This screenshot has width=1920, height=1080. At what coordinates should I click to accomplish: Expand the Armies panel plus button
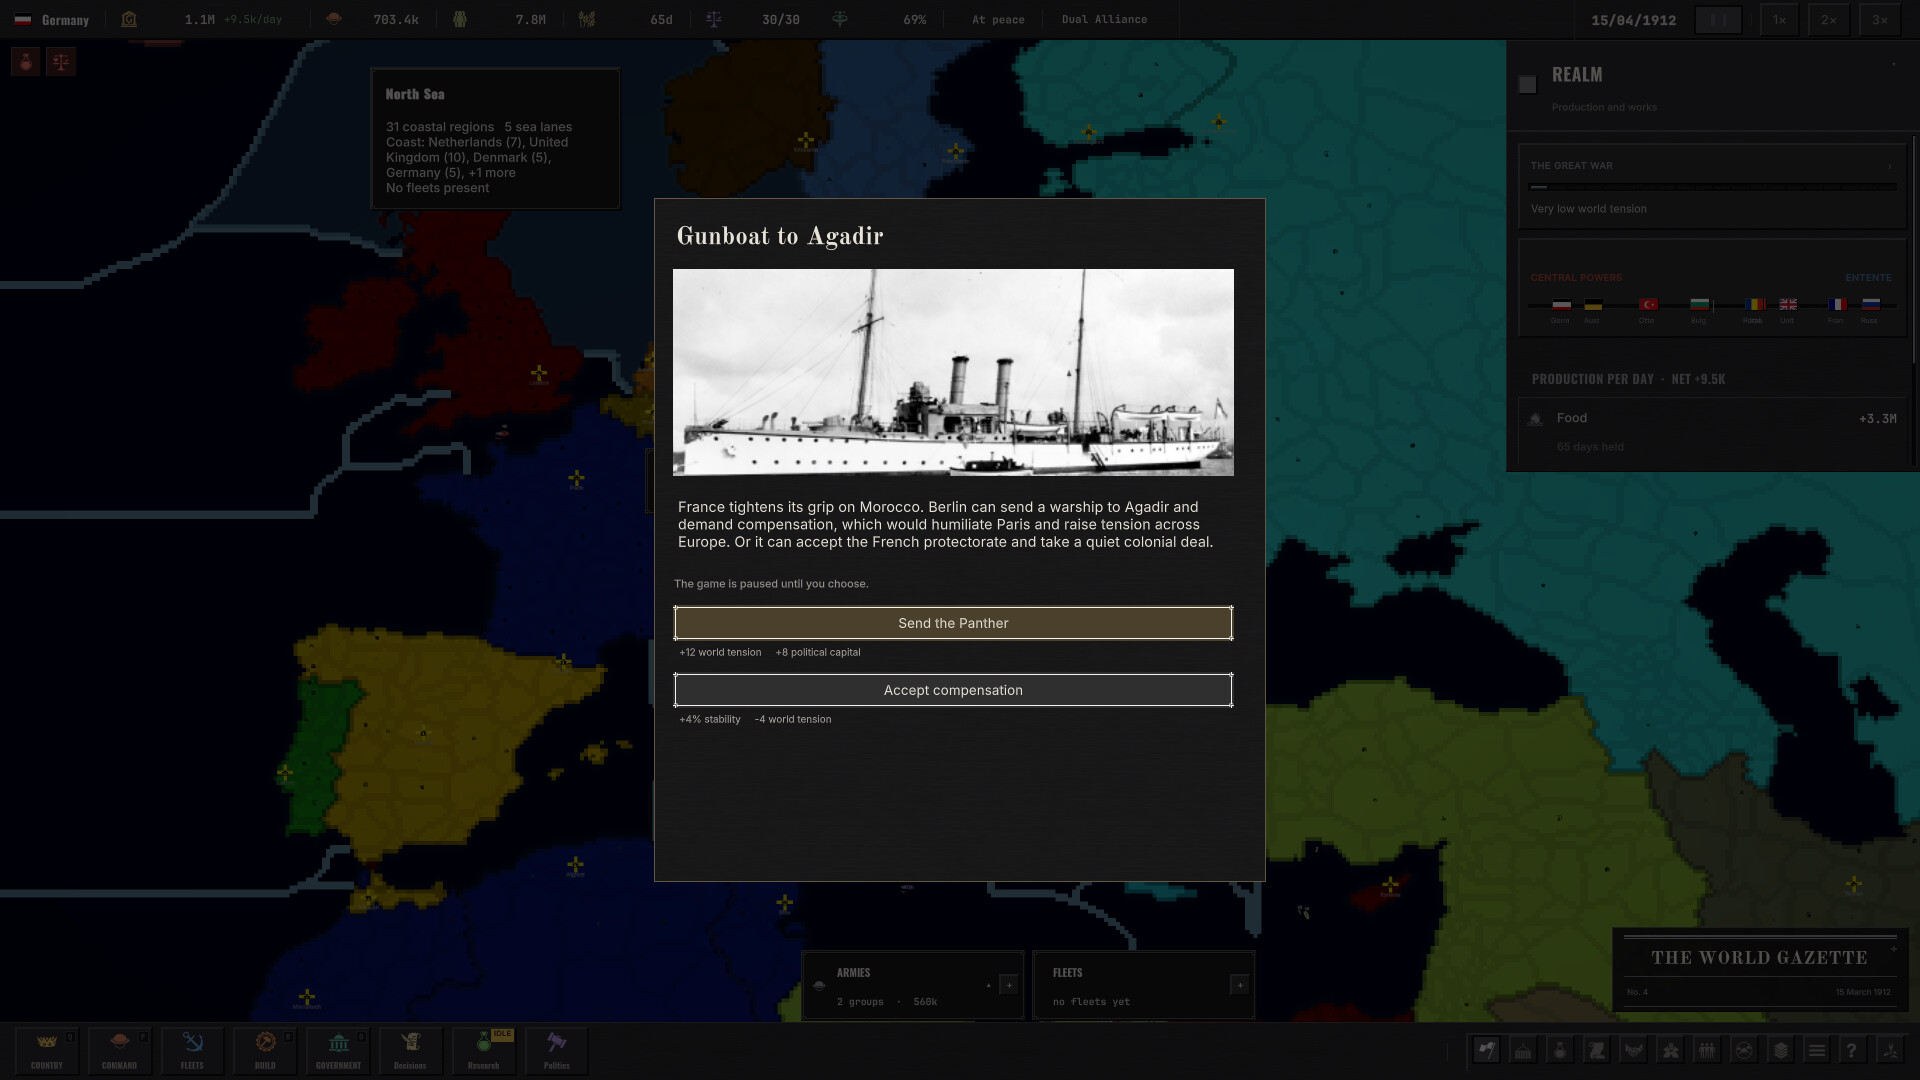tap(1009, 985)
